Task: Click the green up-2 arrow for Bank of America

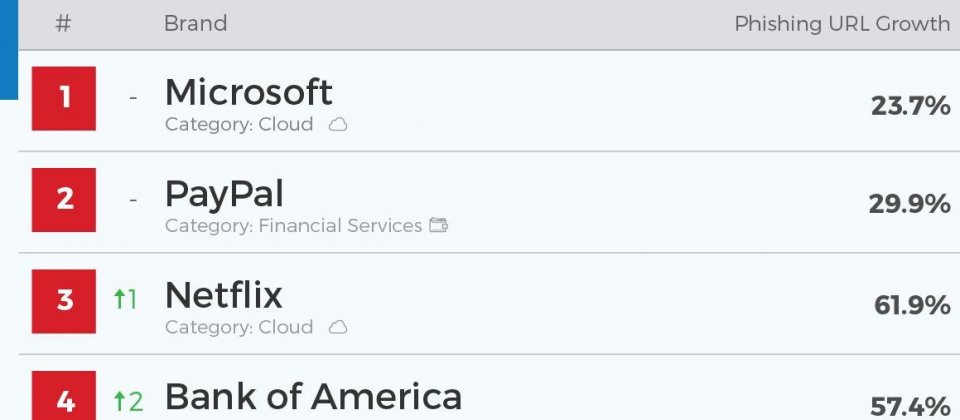Action: point(129,401)
